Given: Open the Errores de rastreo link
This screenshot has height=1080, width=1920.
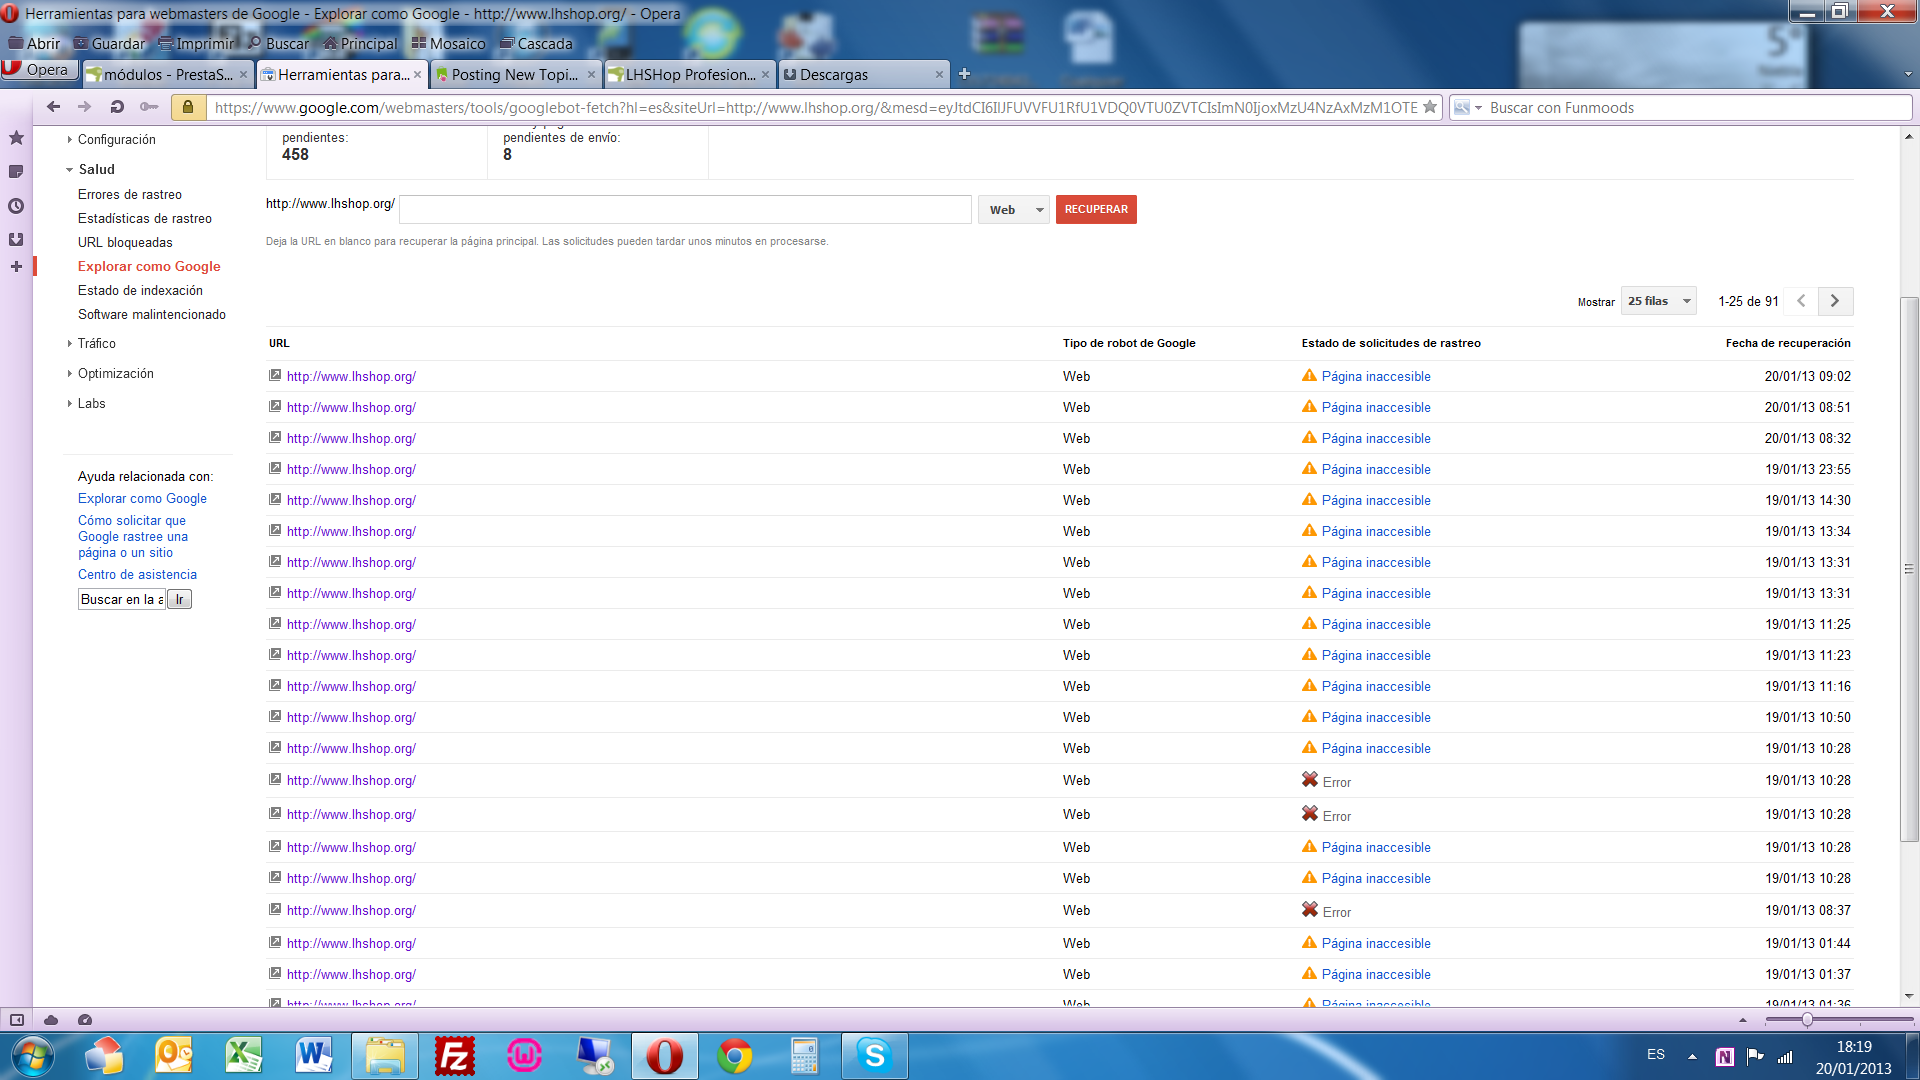Looking at the screenshot, I should (x=130, y=195).
